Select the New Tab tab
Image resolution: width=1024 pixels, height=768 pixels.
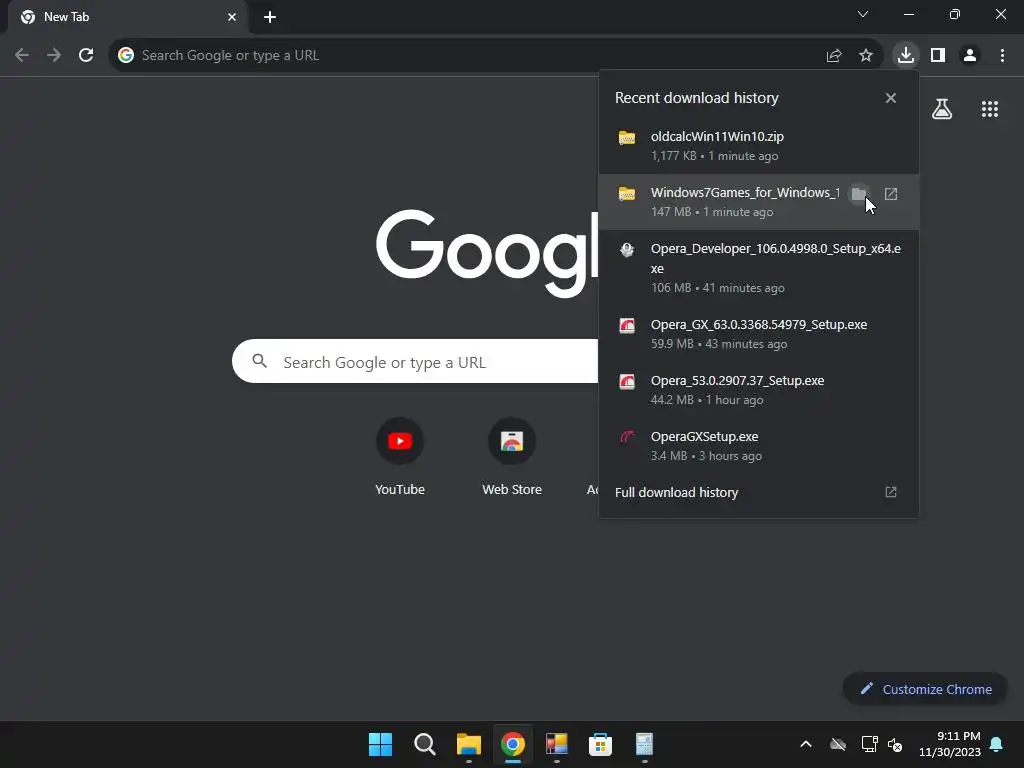[127, 17]
